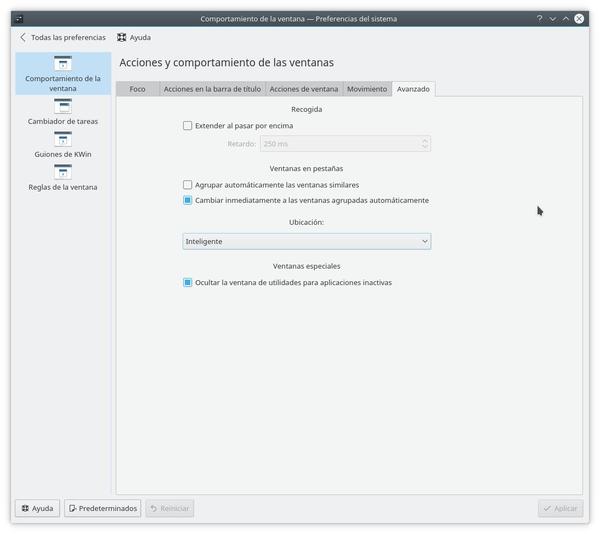Enable Extender al pasar por encima
This screenshot has height=534, width=600.
(188, 126)
